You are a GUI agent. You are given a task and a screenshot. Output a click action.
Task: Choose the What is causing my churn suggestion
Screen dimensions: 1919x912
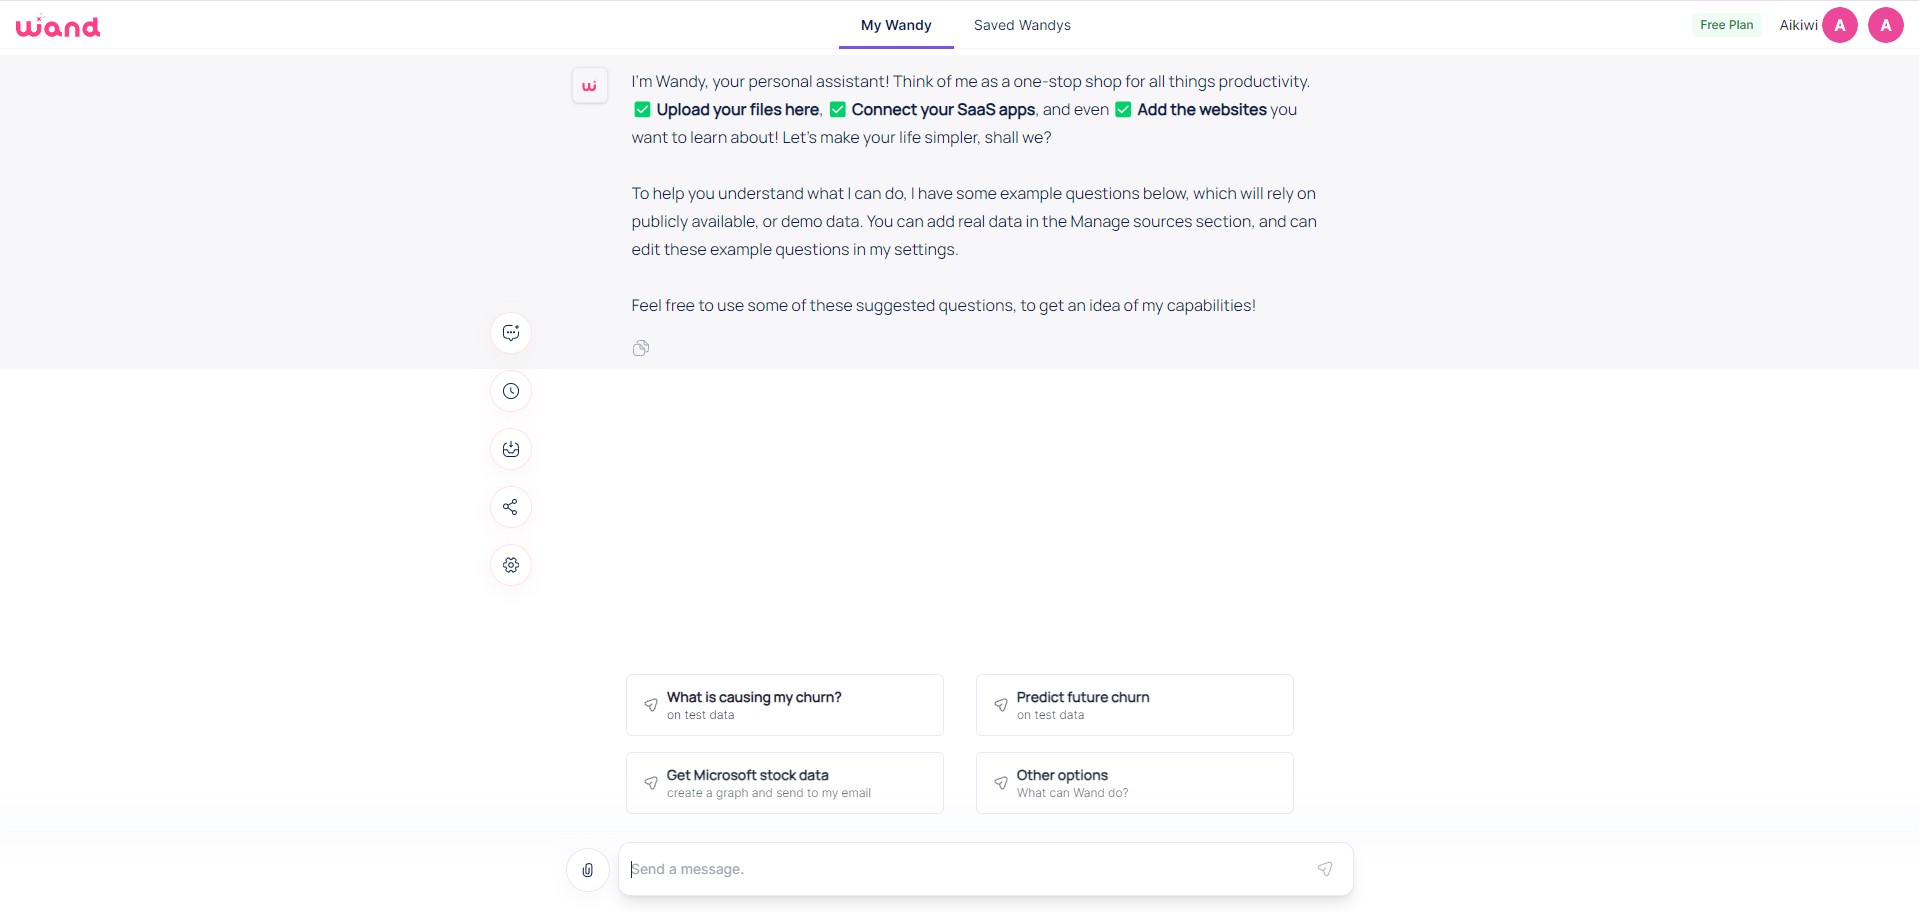(785, 705)
